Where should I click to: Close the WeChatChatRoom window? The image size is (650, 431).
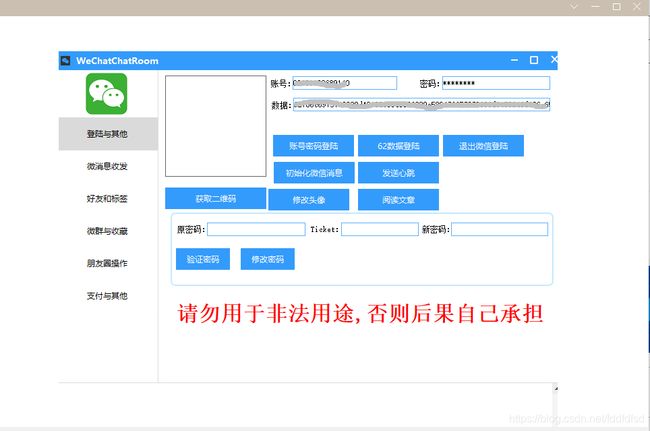[554, 60]
